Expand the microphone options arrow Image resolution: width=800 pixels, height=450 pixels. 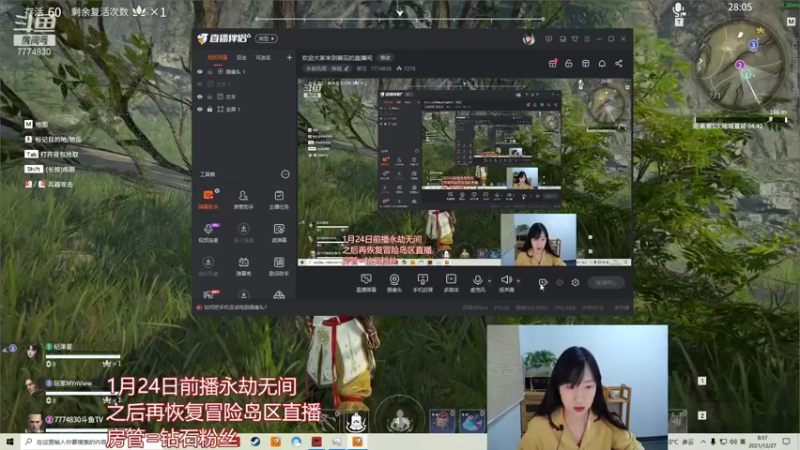[489, 281]
